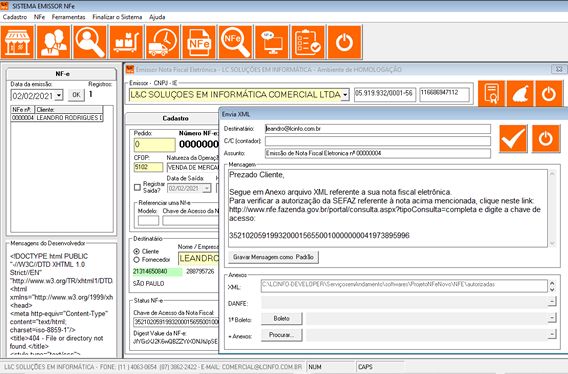Open the products hand-cart toolbar icon
Image resolution: width=568 pixels, height=374 pixels.
126,42
